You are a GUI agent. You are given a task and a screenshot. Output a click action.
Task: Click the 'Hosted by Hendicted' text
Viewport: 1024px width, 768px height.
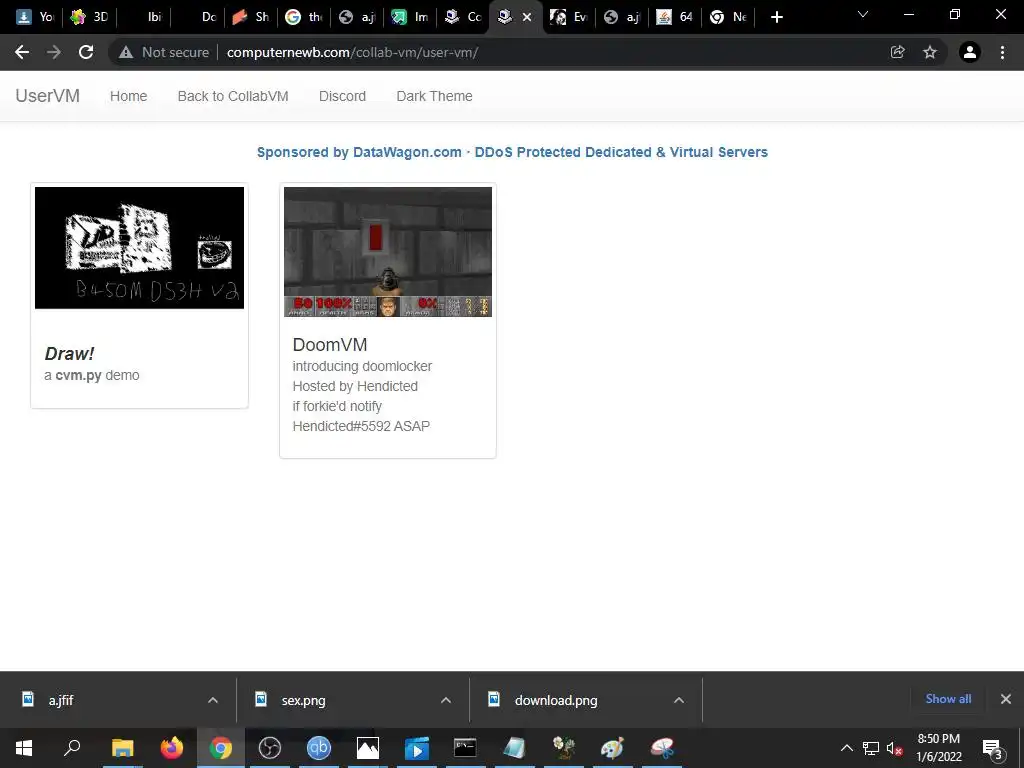tap(355, 386)
